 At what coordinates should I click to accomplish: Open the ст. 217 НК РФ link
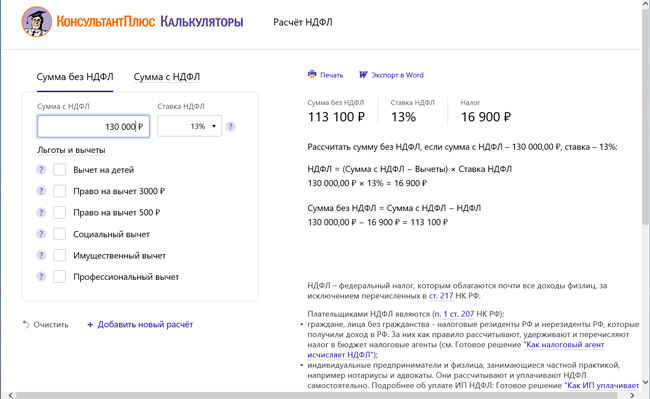[x=441, y=296]
